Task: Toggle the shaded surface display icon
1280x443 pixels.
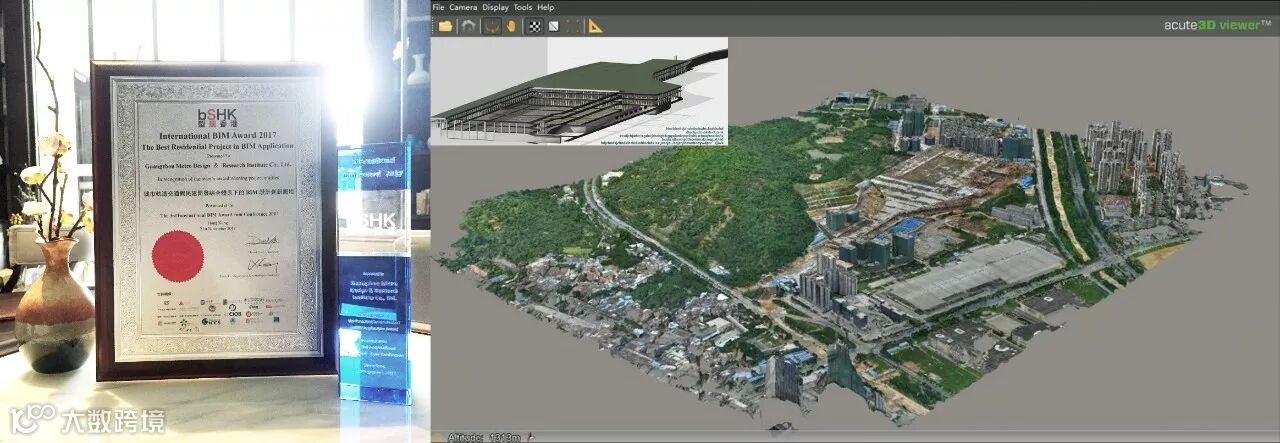Action: pos(553,26)
